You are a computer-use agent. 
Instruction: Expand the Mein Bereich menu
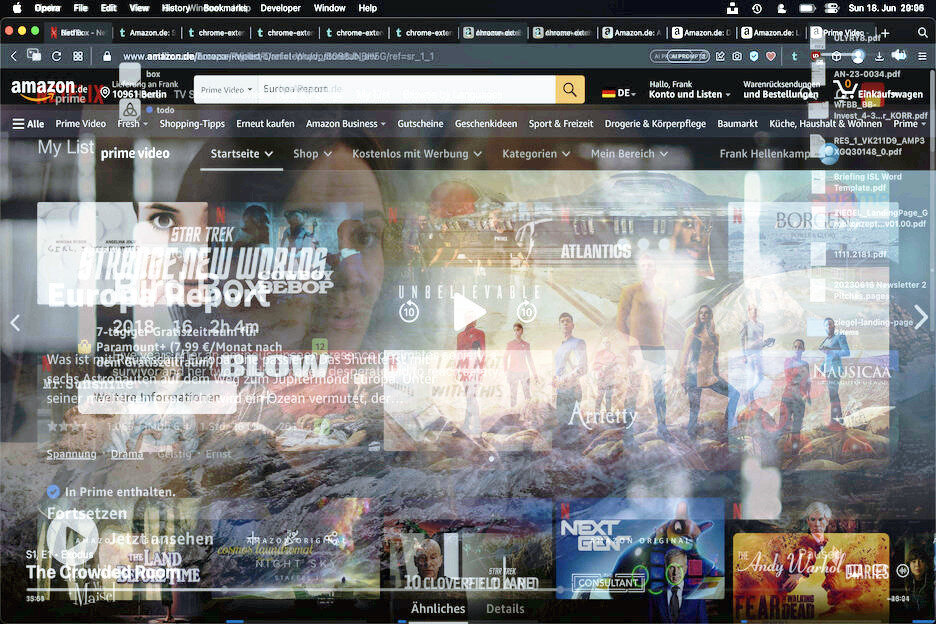[x=629, y=154]
